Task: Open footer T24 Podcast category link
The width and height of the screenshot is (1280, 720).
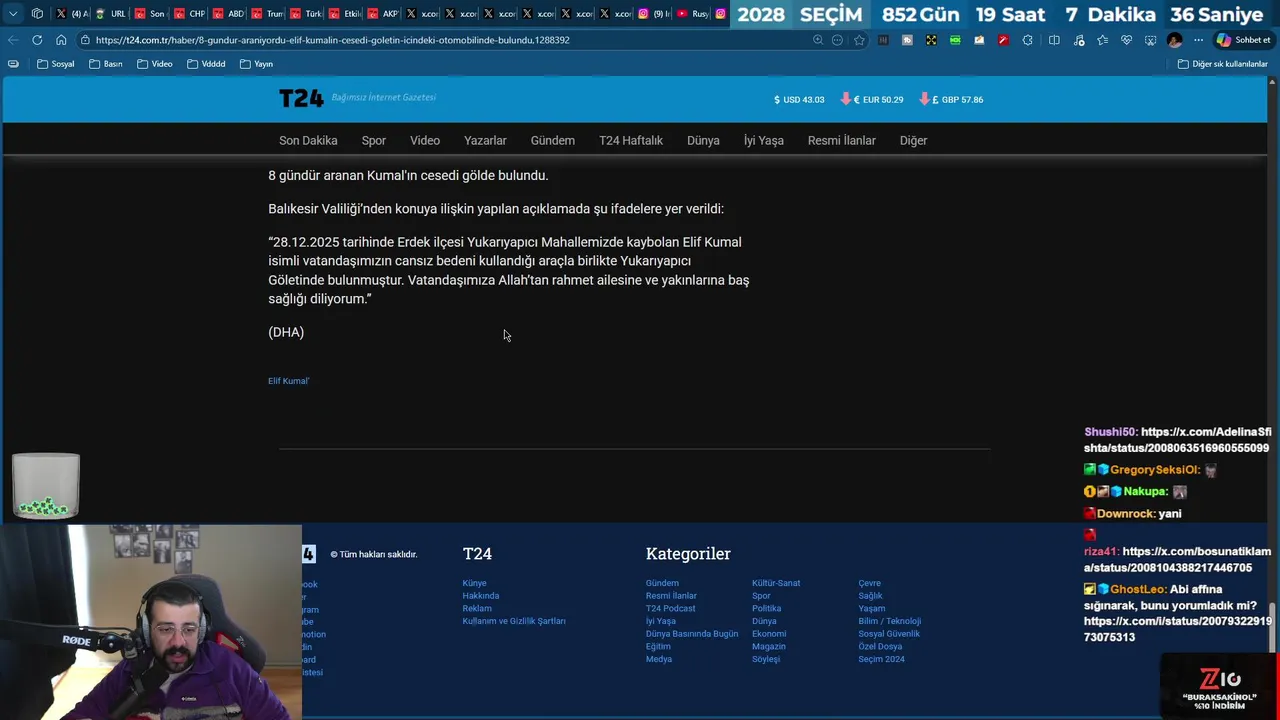Action: coord(670,608)
